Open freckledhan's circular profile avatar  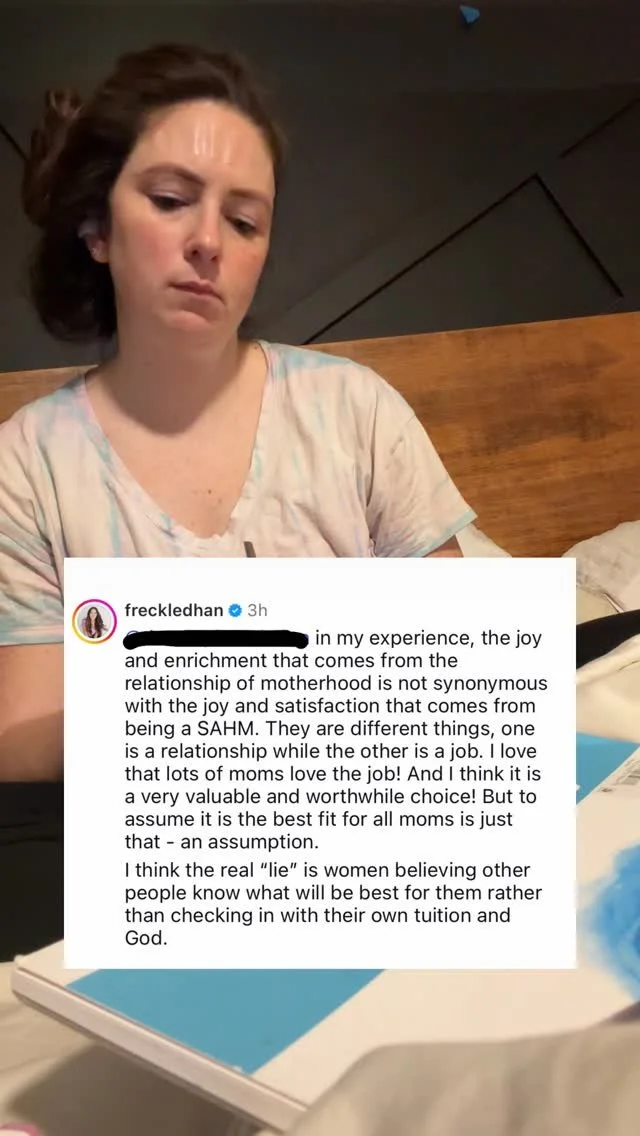94,622
